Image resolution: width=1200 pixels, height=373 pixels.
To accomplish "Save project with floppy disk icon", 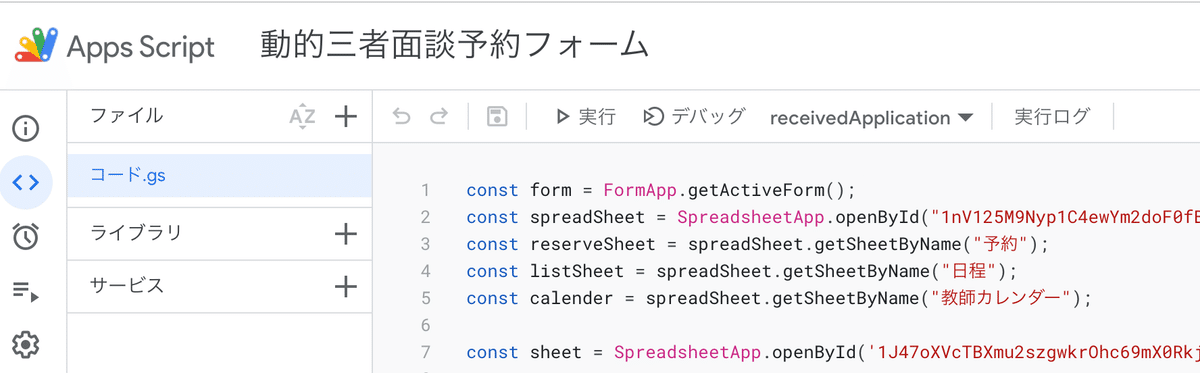I will point(496,117).
